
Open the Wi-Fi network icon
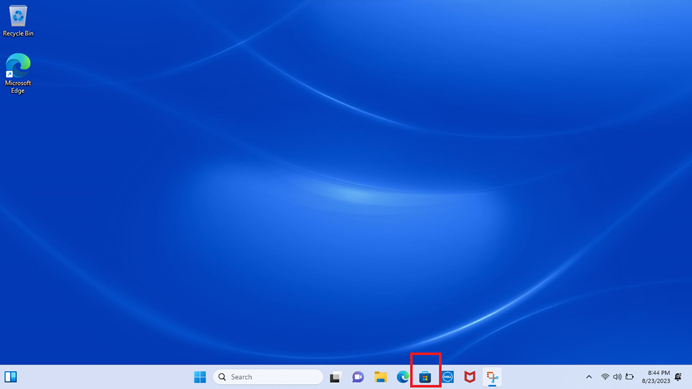point(605,377)
